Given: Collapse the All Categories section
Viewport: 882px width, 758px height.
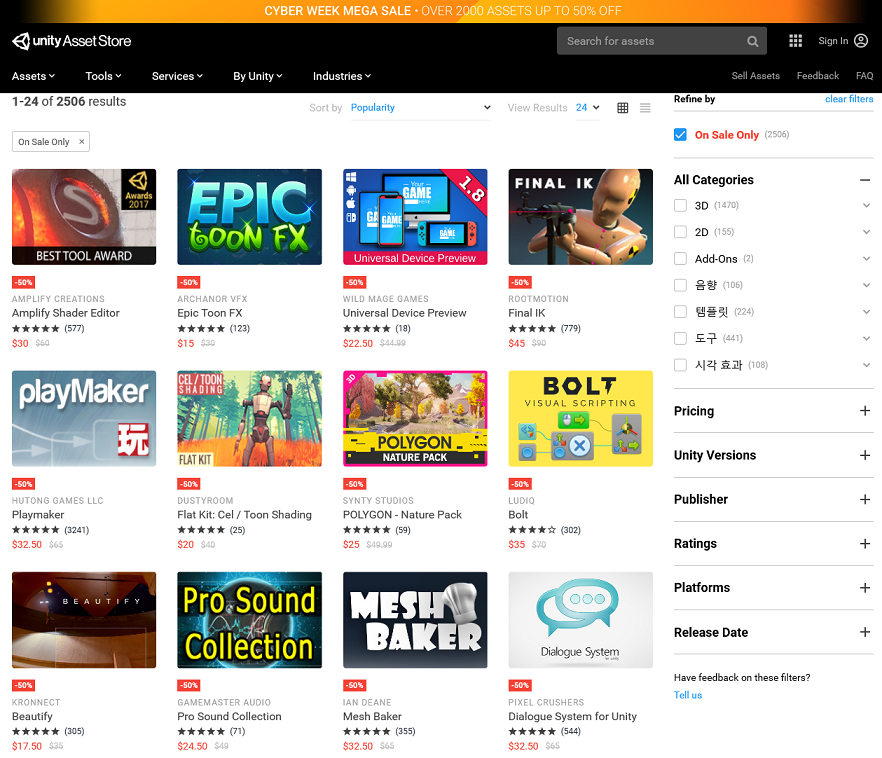Looking at the screenshot, I should click(x=865, y=180).
